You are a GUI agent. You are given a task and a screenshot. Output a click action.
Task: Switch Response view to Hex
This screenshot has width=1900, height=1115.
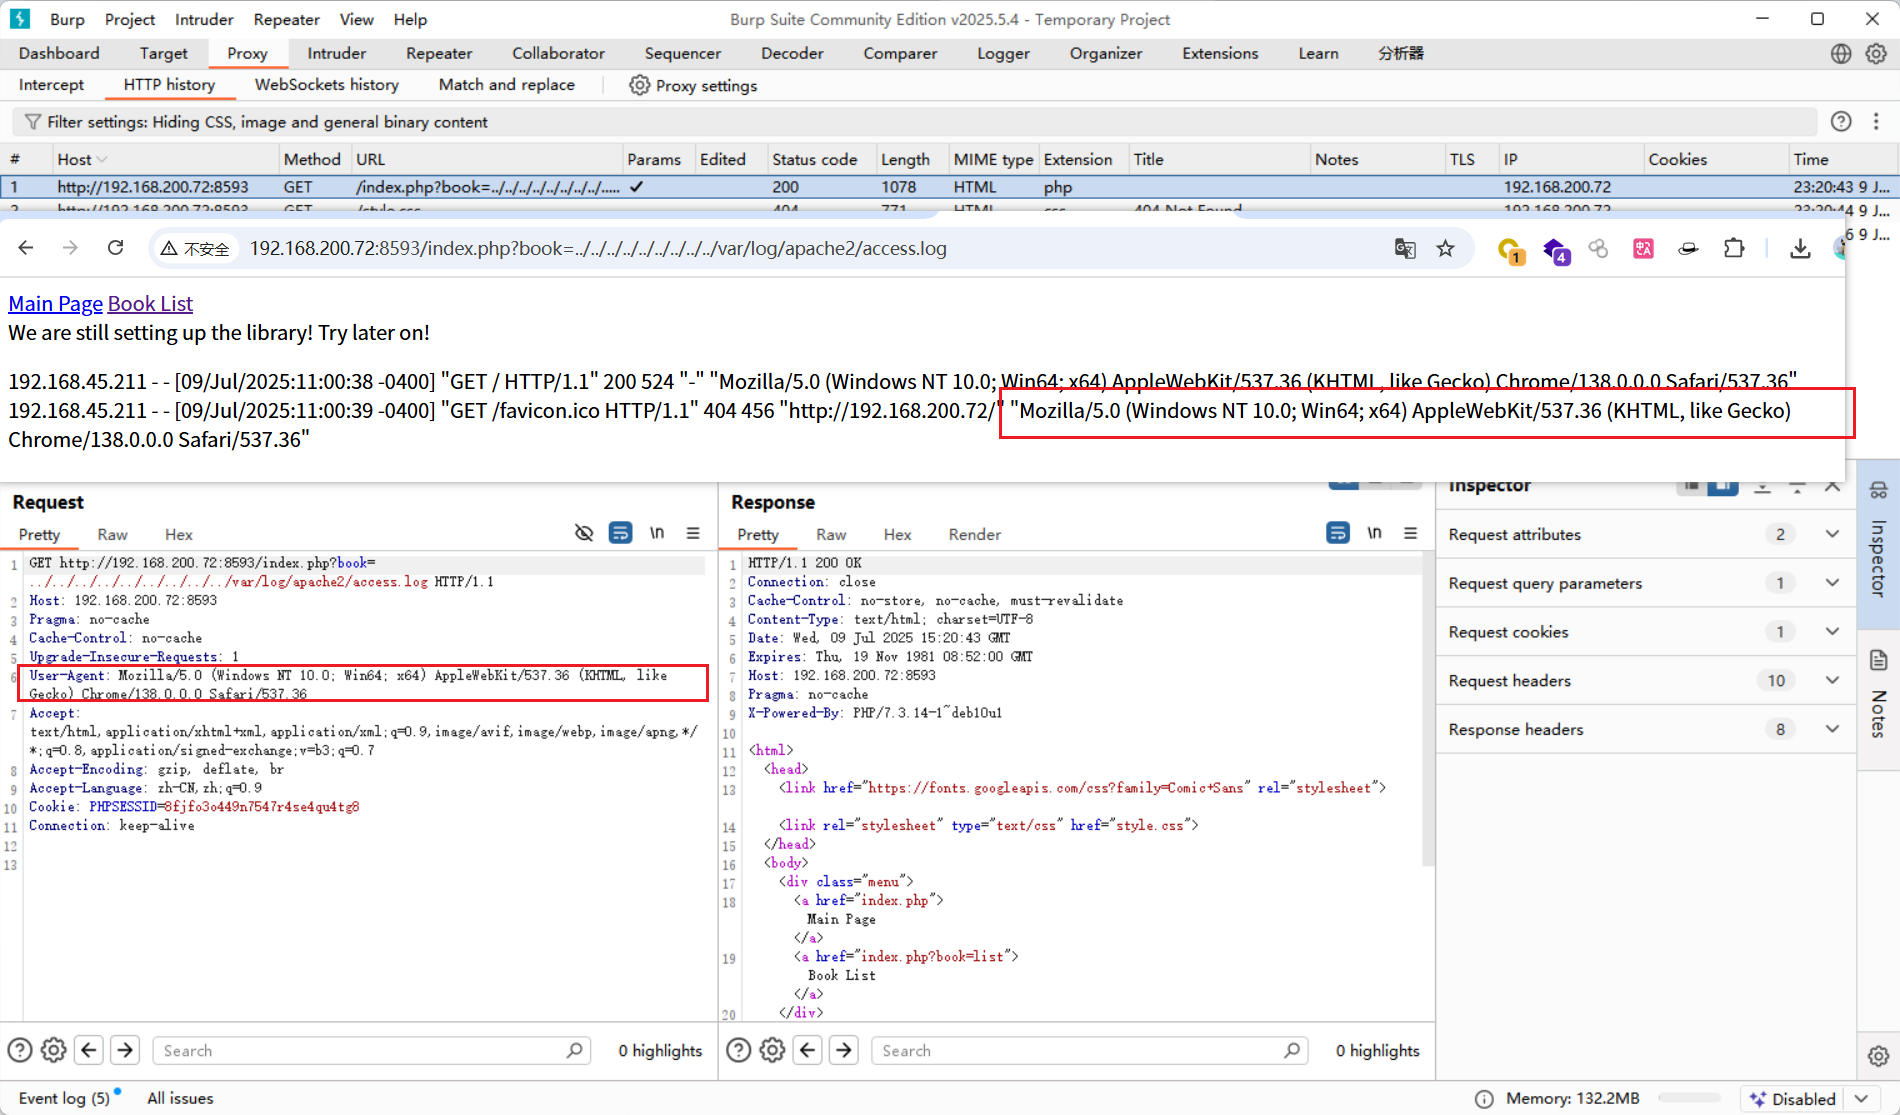tap(897, 535)
